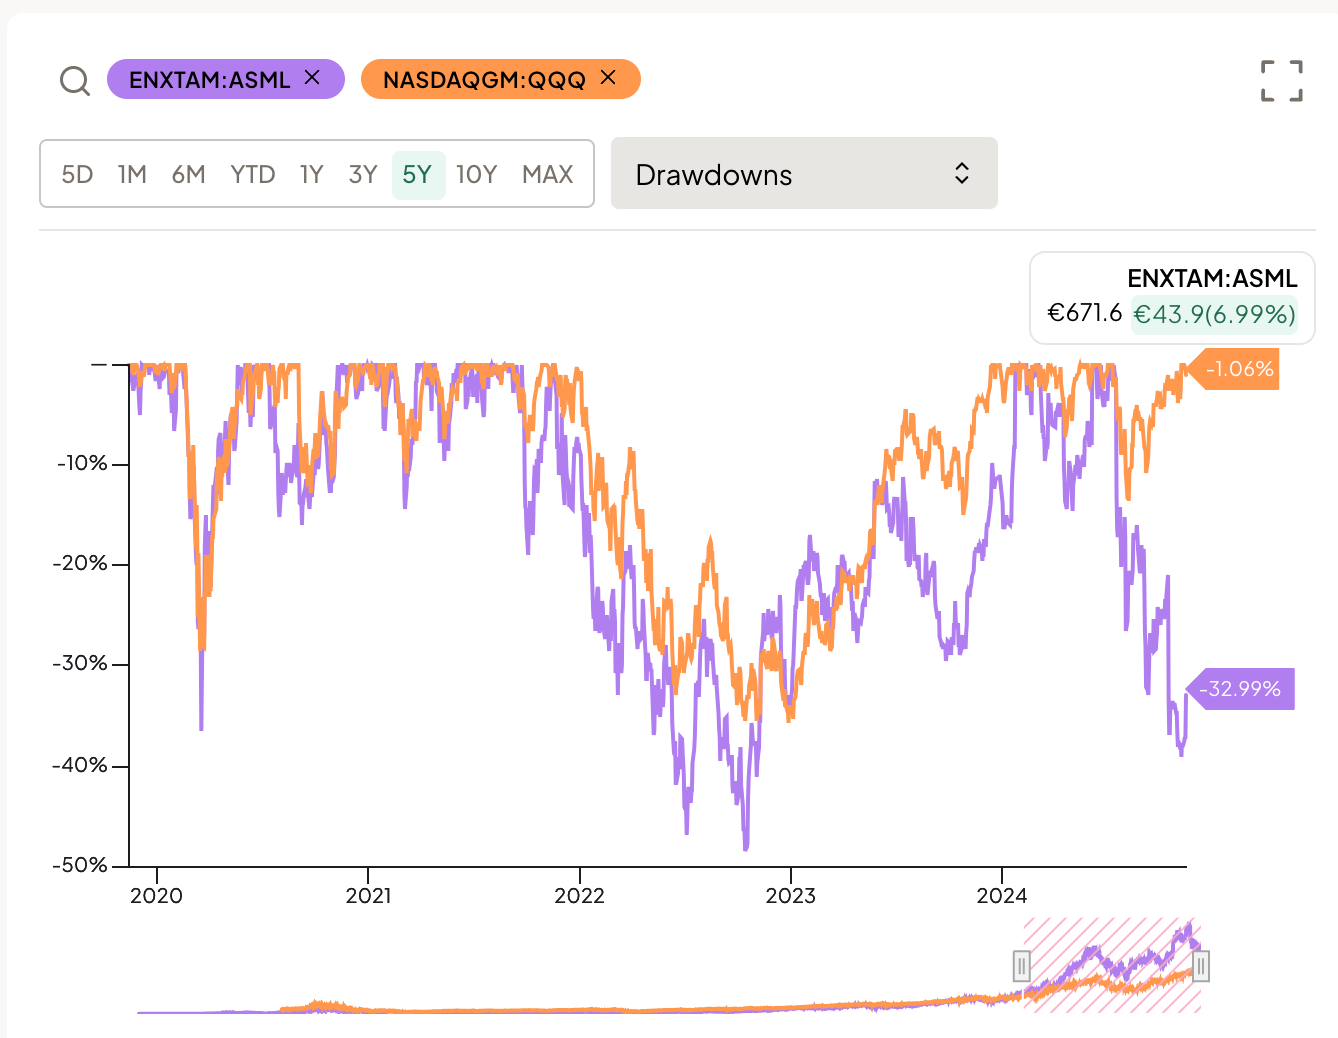1338x1038 pixels.
Task: Click the left range slider handle
Action: [x=1021, y=966]
